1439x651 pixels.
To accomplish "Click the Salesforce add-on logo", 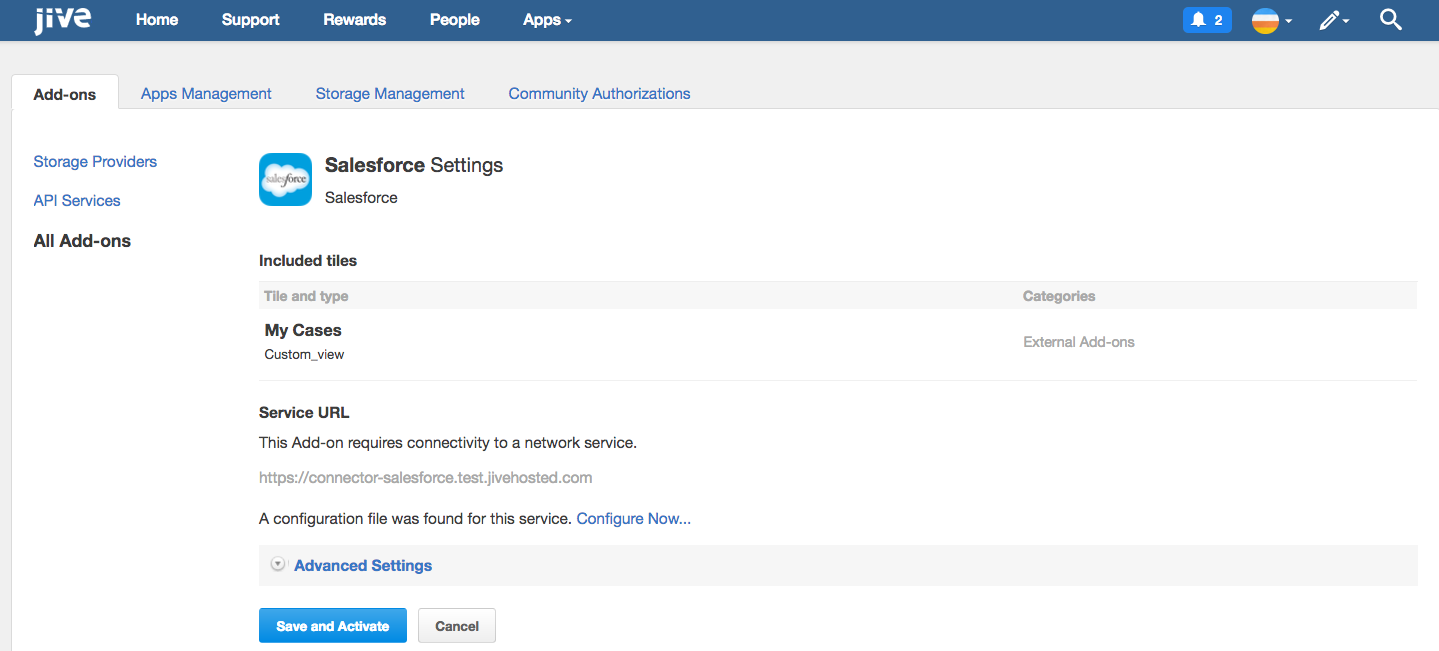I will [x=285, y=179].
